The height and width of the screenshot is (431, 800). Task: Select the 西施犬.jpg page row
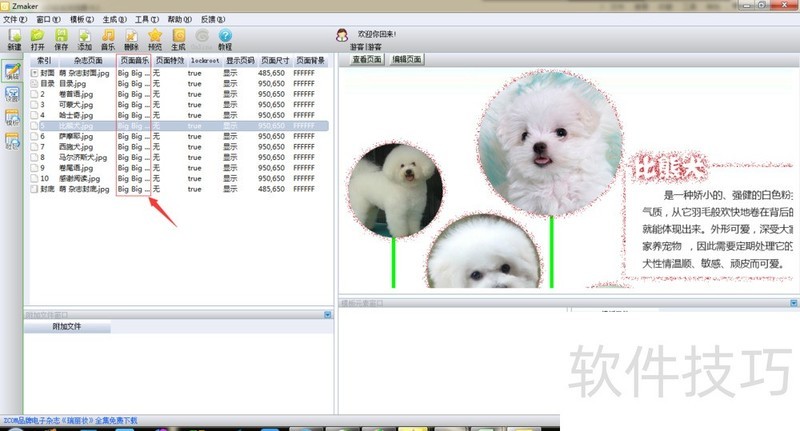(179, 146)
